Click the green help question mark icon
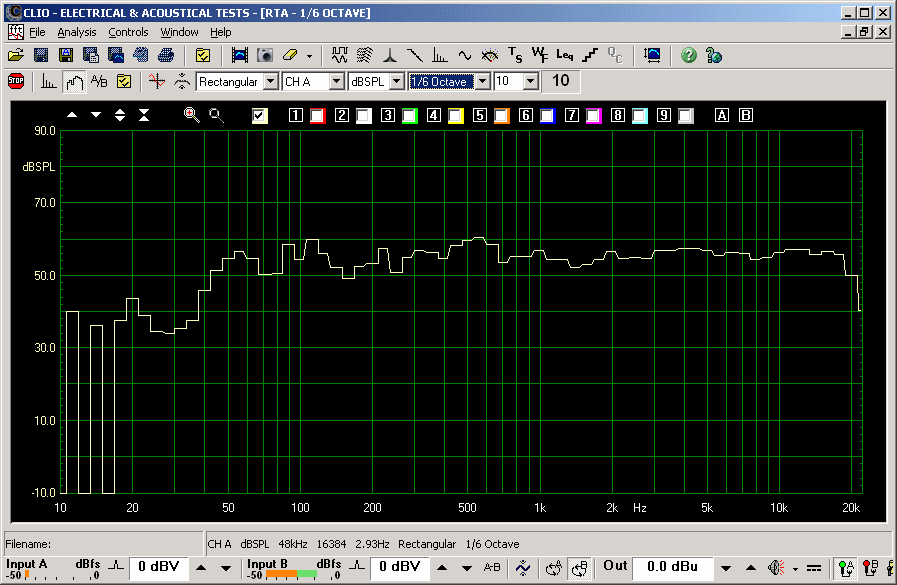The height and width of the screenshot is (585, 897). [x=688, y=55]
